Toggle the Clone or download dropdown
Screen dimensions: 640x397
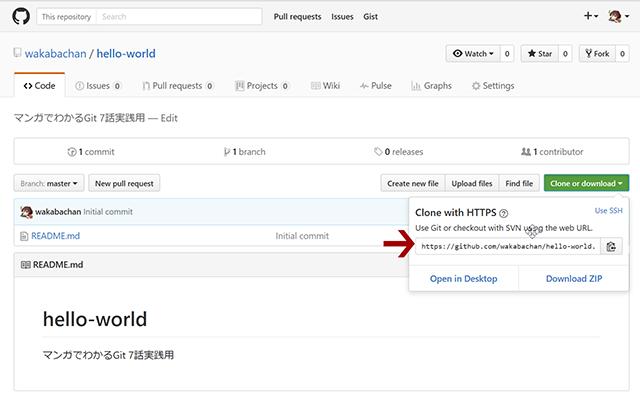pyautogui.click(x=586, y=183)
